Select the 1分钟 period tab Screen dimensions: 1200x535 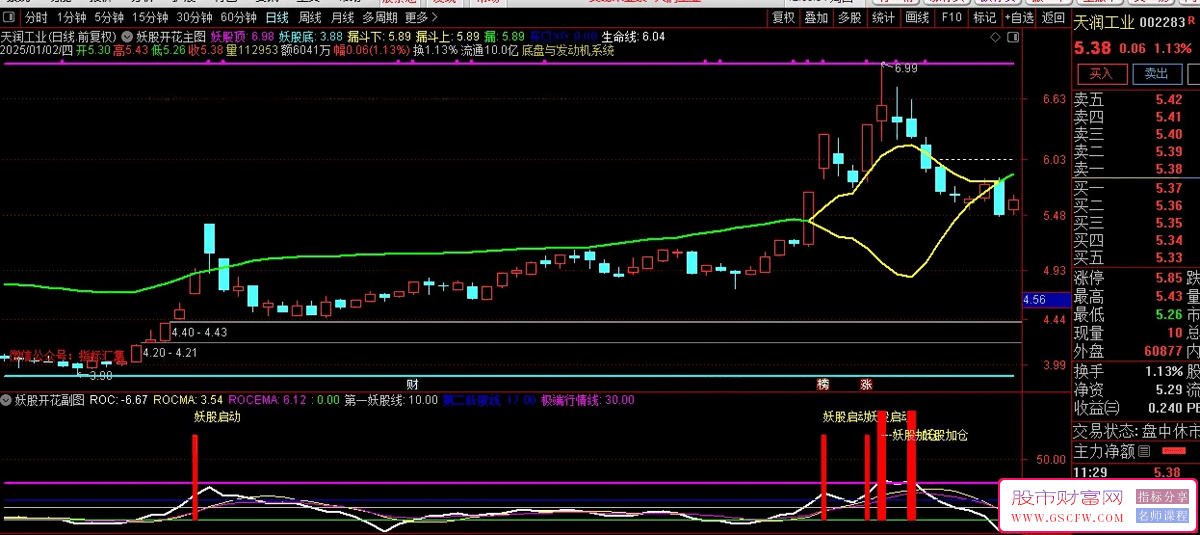coord(71,17)
